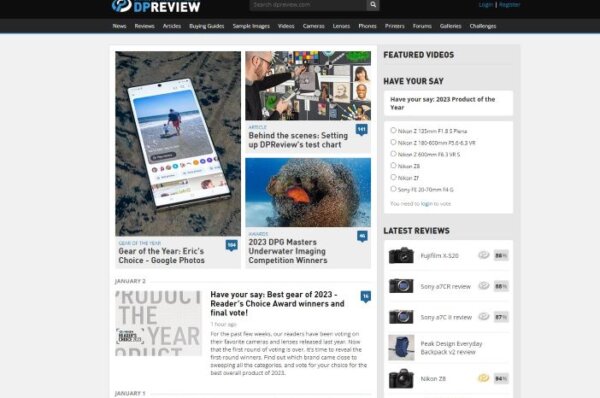The width and height of the screenshot is (600, 398).
Task: Open the Lenses menu
Action: 341,26
